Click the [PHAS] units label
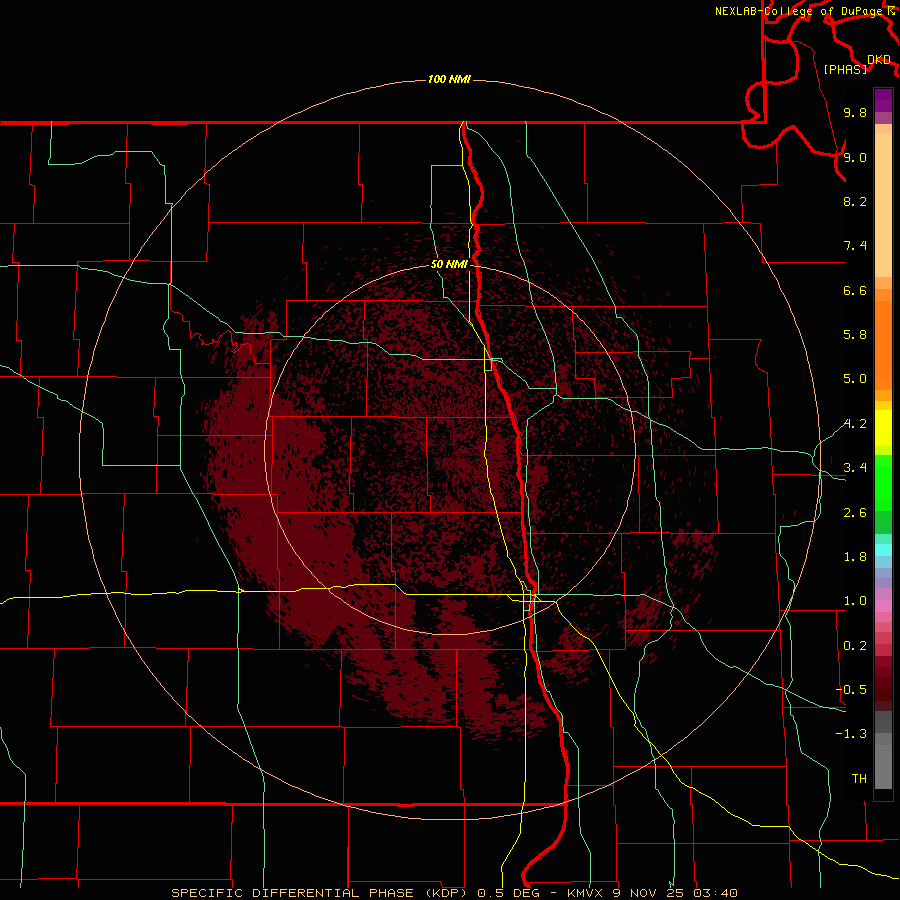The height and width of the screenshot is (900, 900). 845,69
